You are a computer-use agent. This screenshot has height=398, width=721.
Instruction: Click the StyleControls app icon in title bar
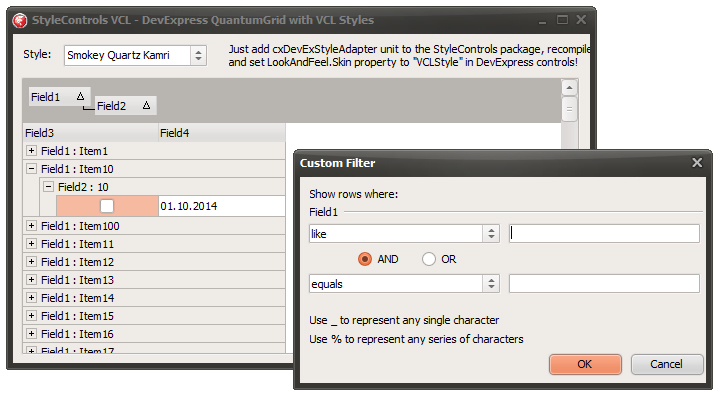pos(19,20)
